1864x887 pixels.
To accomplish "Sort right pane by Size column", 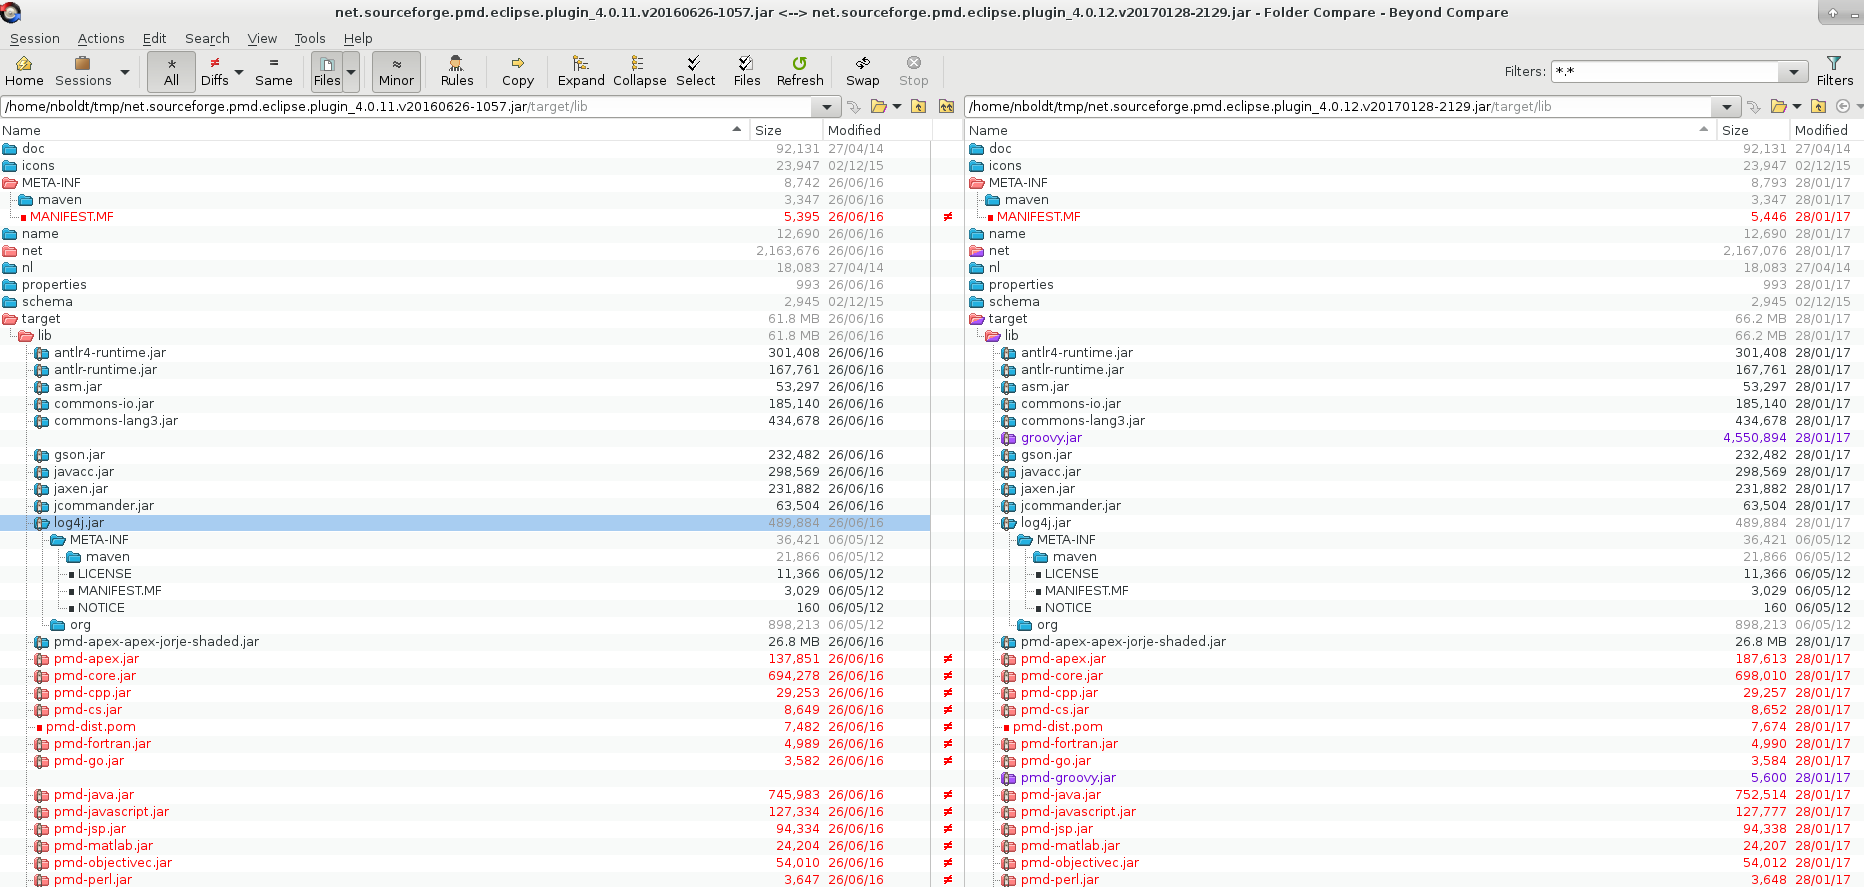I will 1753,130.
